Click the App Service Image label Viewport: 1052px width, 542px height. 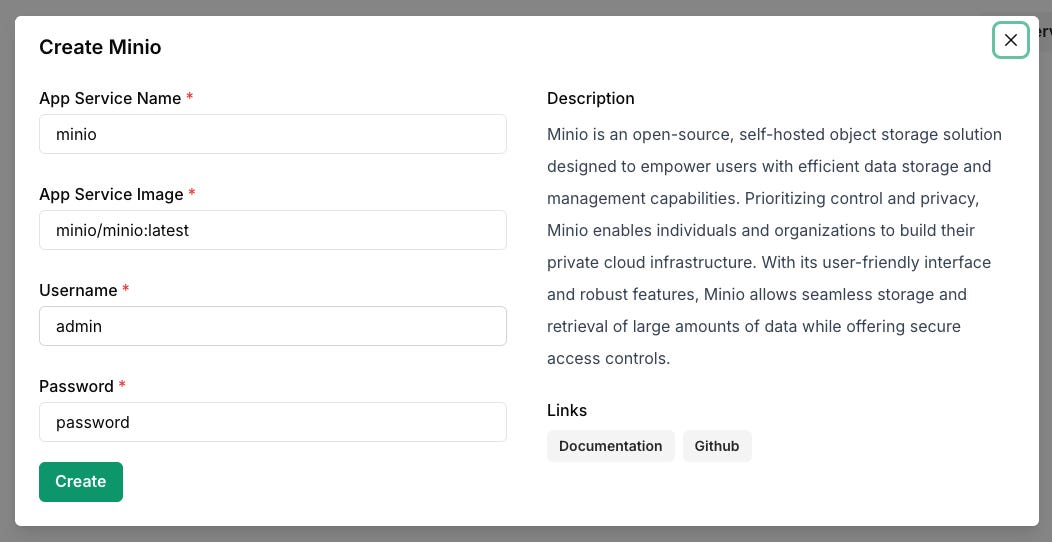pyautogui.click(x=111, y=194)
